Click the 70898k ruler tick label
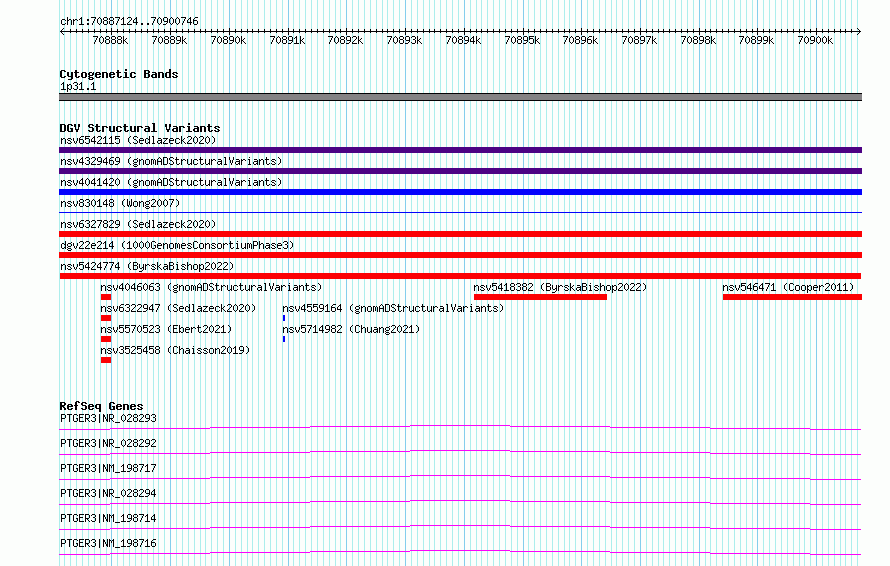Viewport: 890px width, 566px height. (698, 40)
